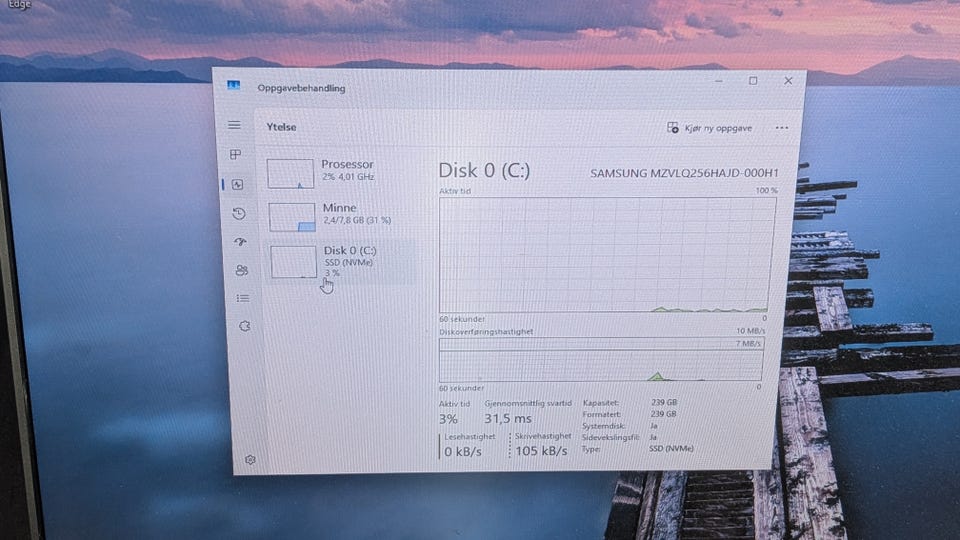
Task: Click the Aktiv tid disk graph
Action: (x=607, y=255)
